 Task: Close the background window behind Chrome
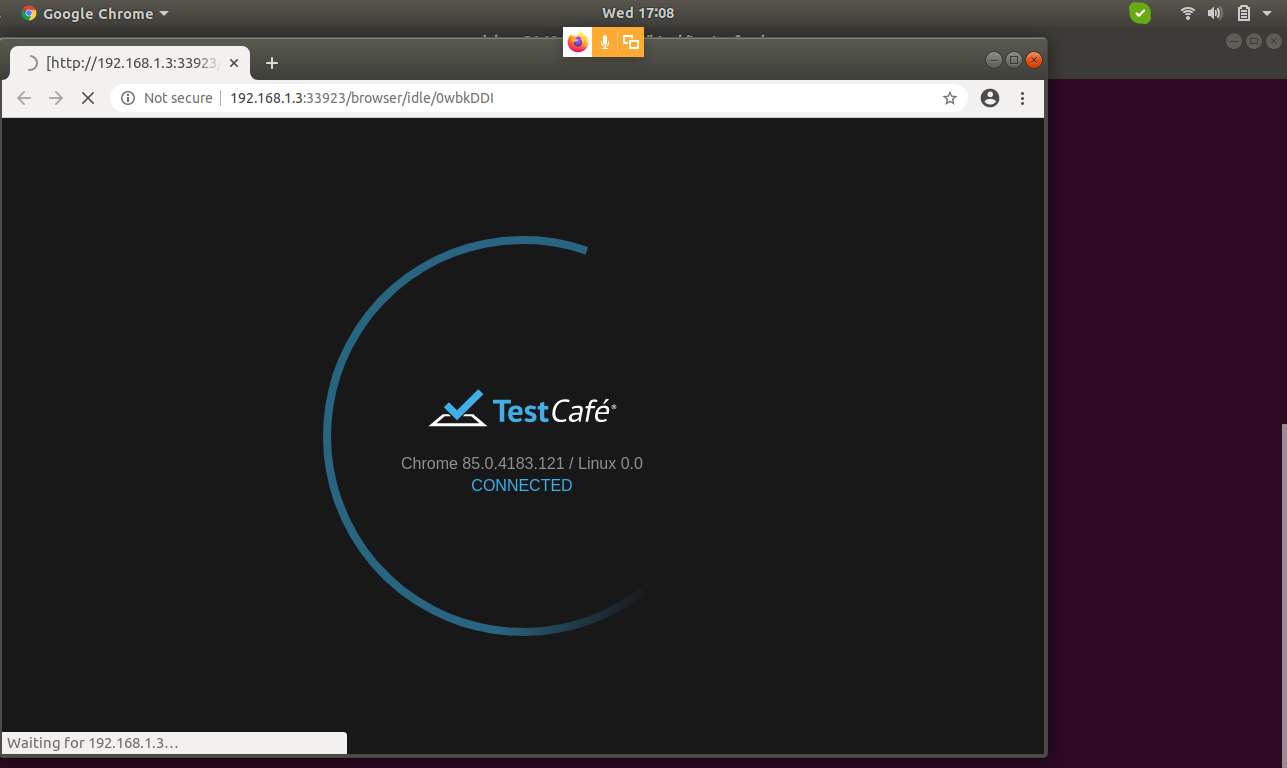[x=1274, y=41]
